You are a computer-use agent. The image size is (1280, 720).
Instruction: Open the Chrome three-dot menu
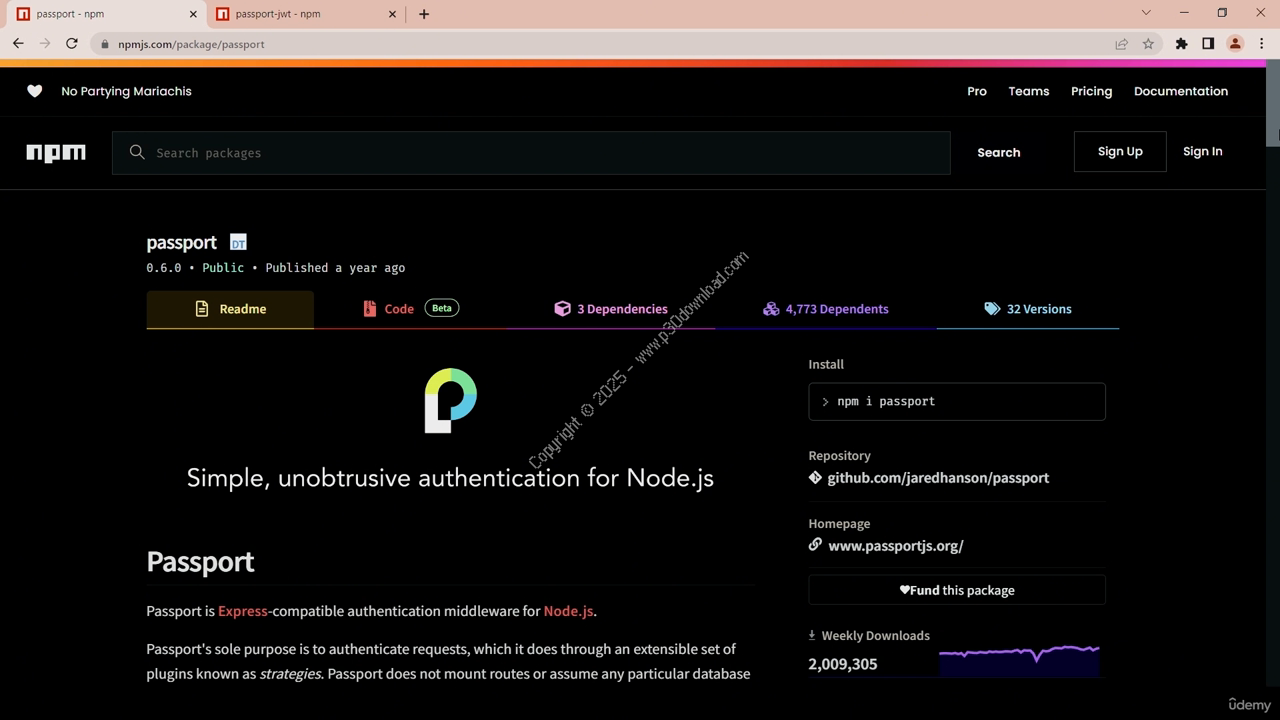1262,44
